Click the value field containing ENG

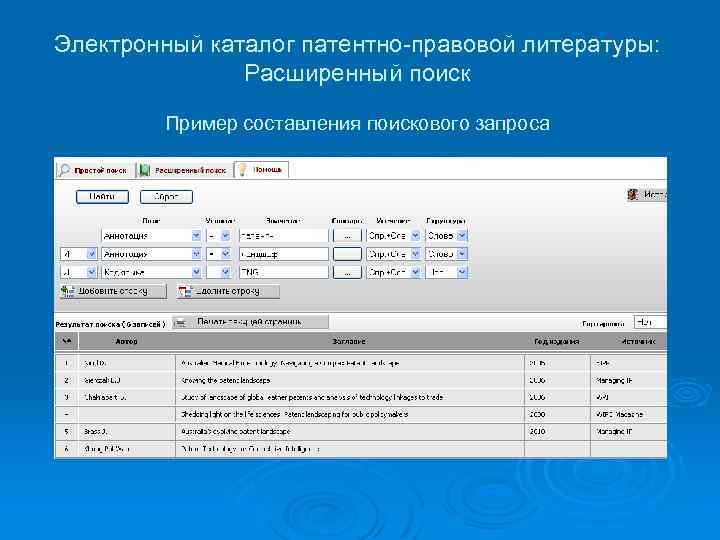[x=284, y=272]
